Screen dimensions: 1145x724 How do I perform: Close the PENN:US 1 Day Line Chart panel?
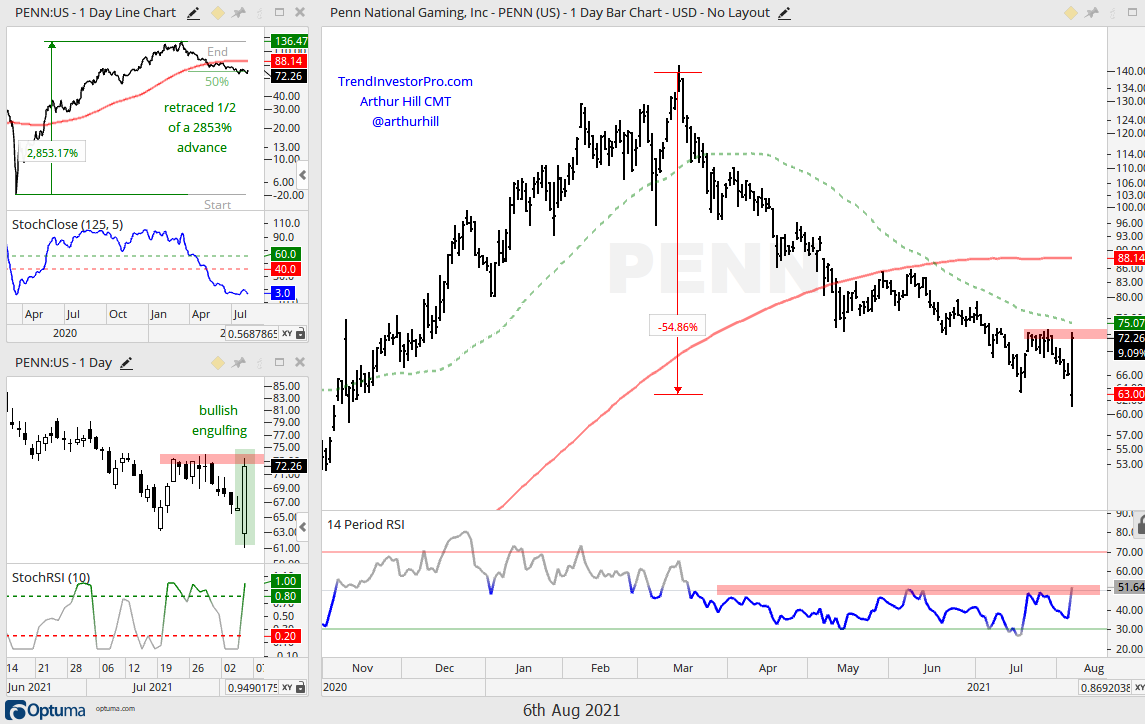(x=299, y=12)
